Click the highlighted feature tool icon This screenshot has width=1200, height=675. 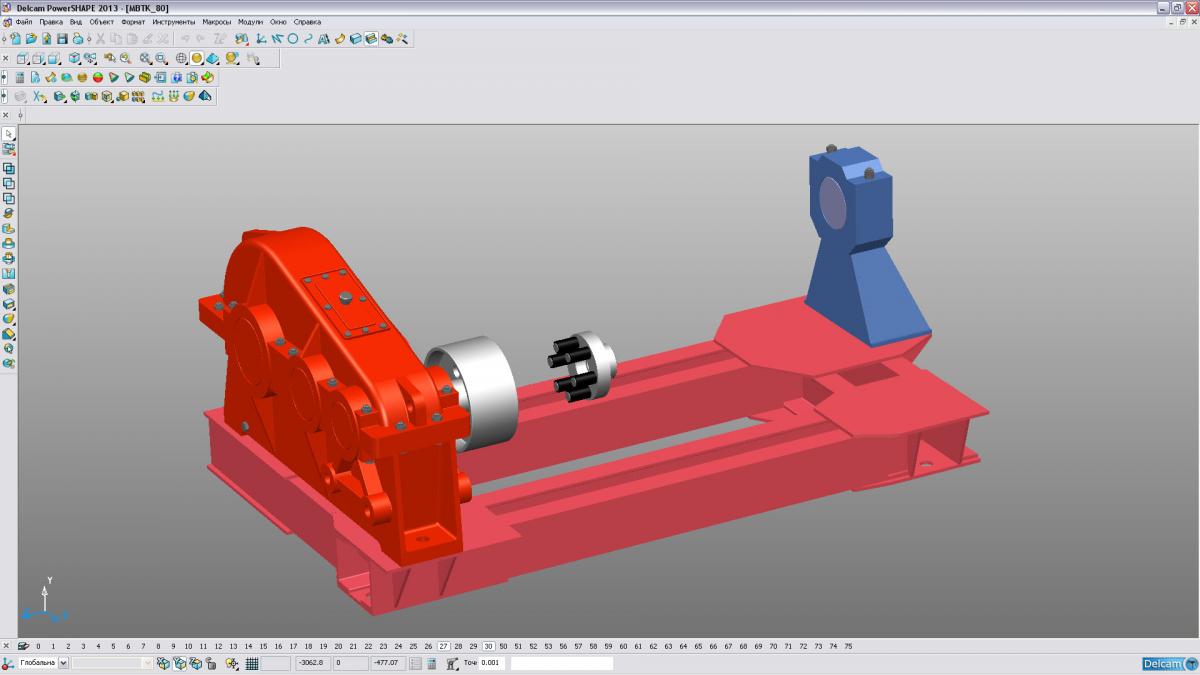(371, 39)
